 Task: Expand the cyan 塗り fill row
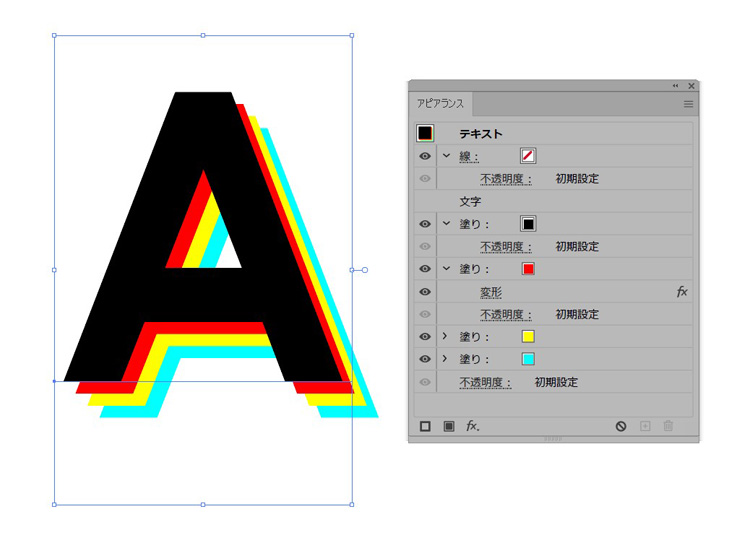click(445, 359)
